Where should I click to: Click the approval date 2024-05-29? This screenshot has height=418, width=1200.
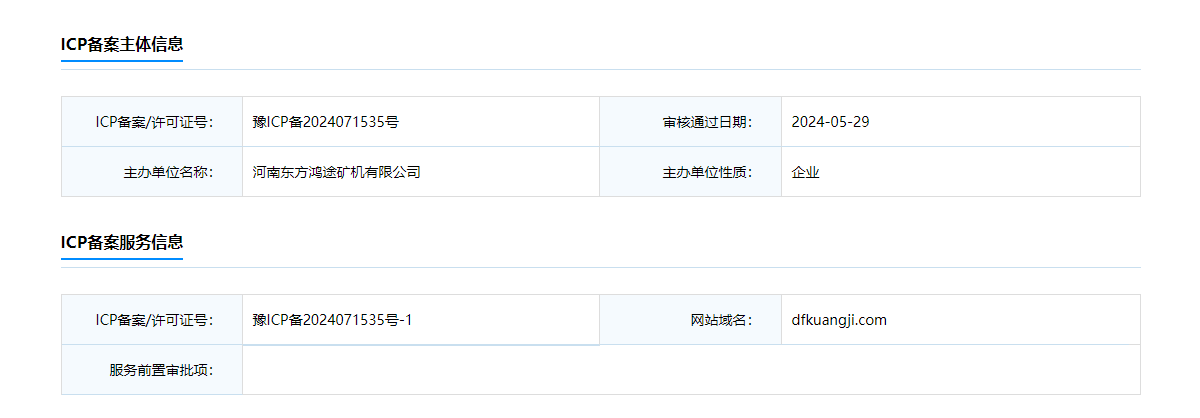pos(830,122)
